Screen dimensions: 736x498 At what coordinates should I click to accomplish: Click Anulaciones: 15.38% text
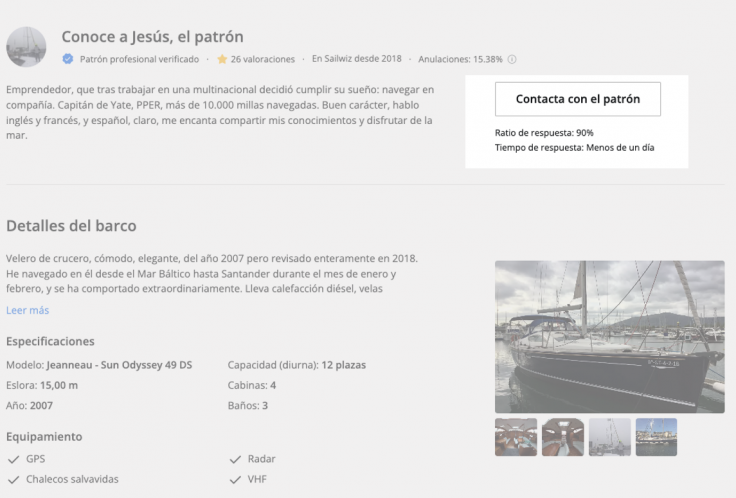[460, 59]
